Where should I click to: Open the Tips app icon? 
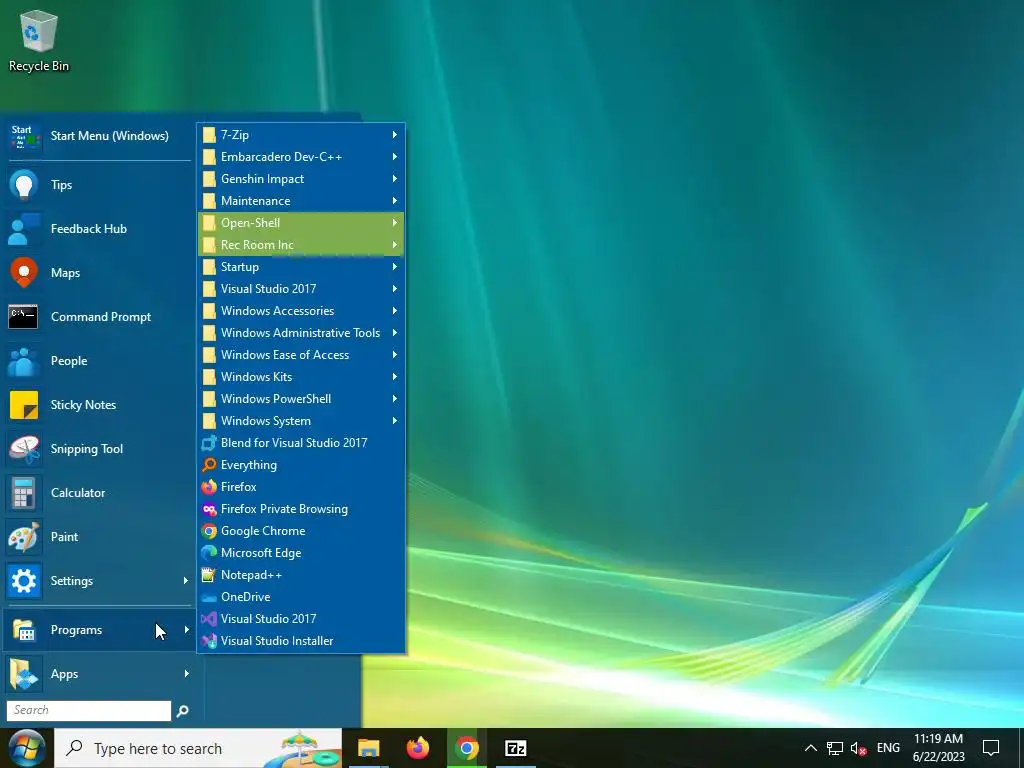coord(24,185)
